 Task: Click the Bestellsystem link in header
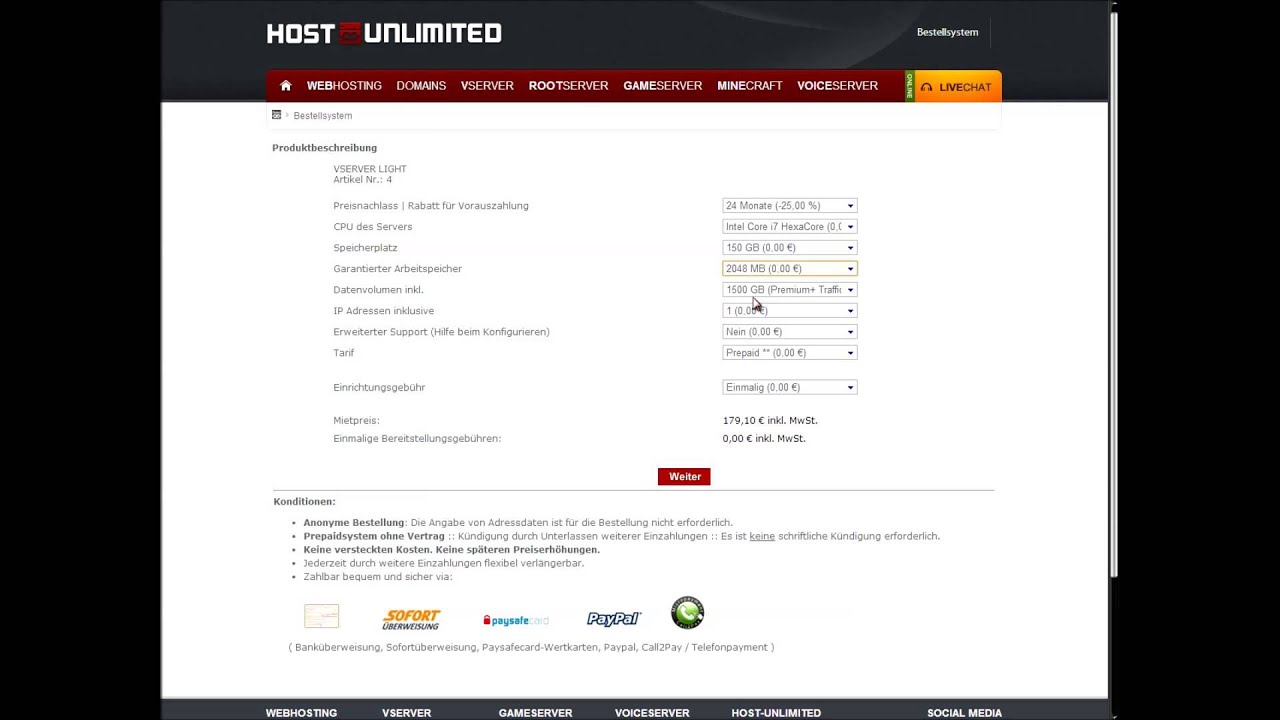(x=947, y=32)
